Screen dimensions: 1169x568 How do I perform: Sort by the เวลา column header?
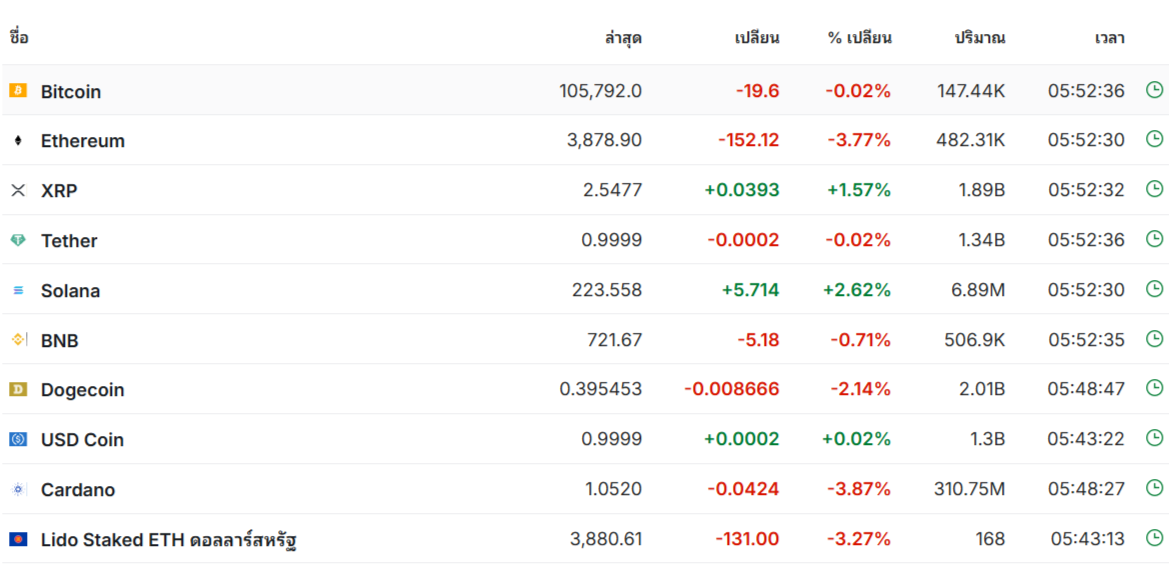click(1109, 38)
